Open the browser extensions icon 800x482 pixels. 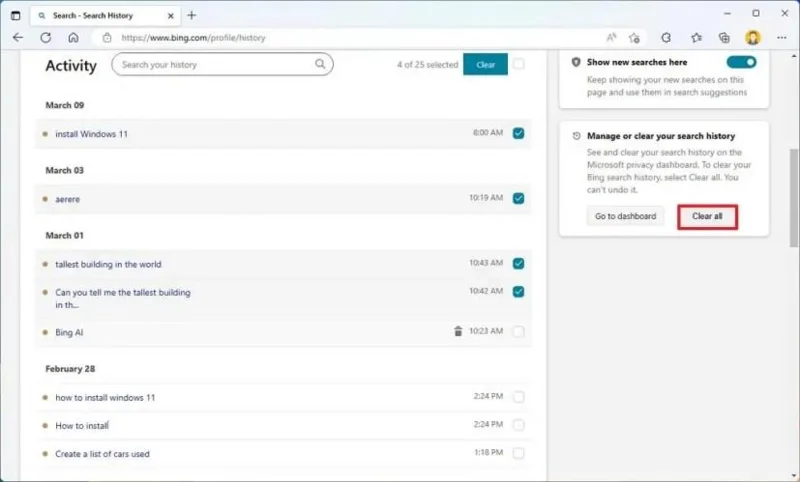point(666,38)
